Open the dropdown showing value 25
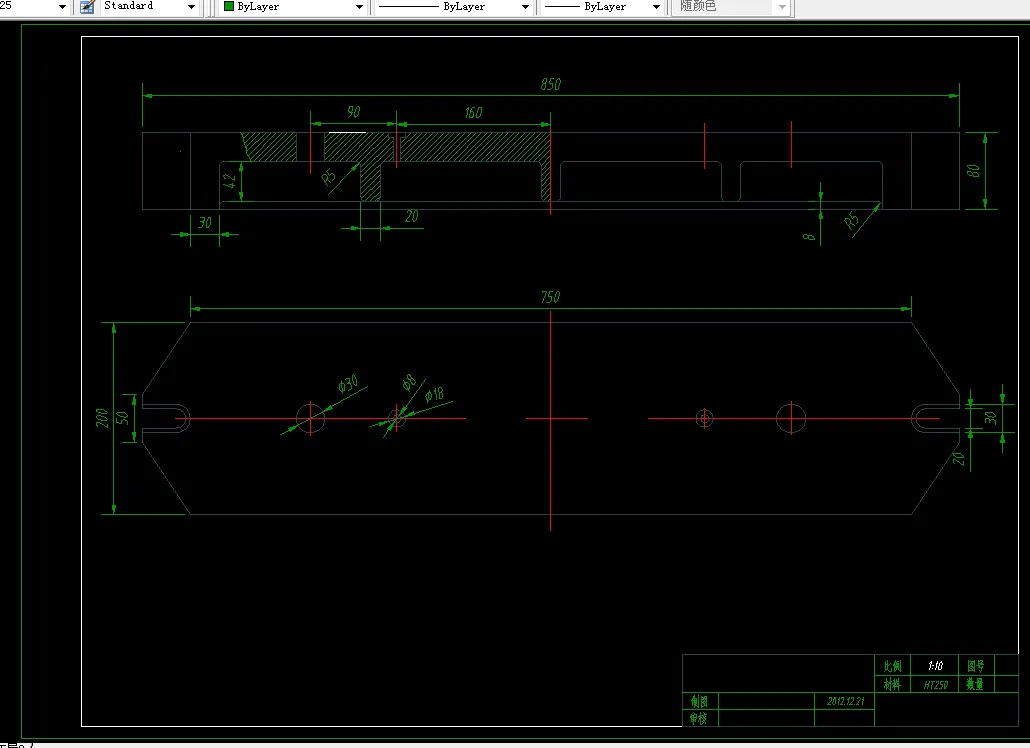The image size is (1030, 748). point(62,7)
